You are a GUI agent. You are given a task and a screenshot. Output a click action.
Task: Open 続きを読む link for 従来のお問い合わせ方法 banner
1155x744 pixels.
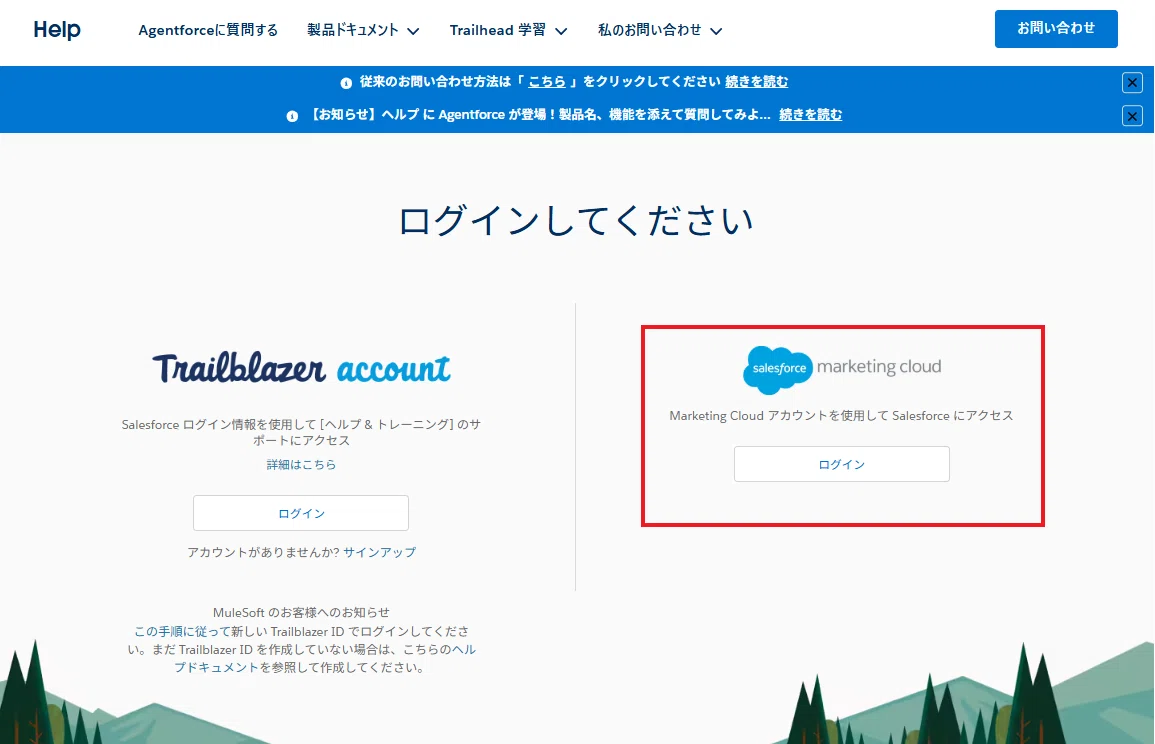[756, 82]
